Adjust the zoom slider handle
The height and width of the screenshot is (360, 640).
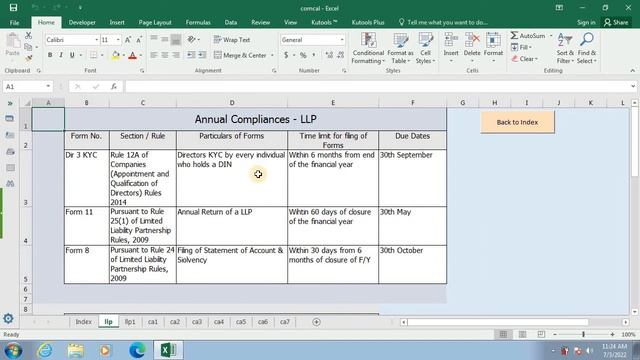click(x=583, y=335)
